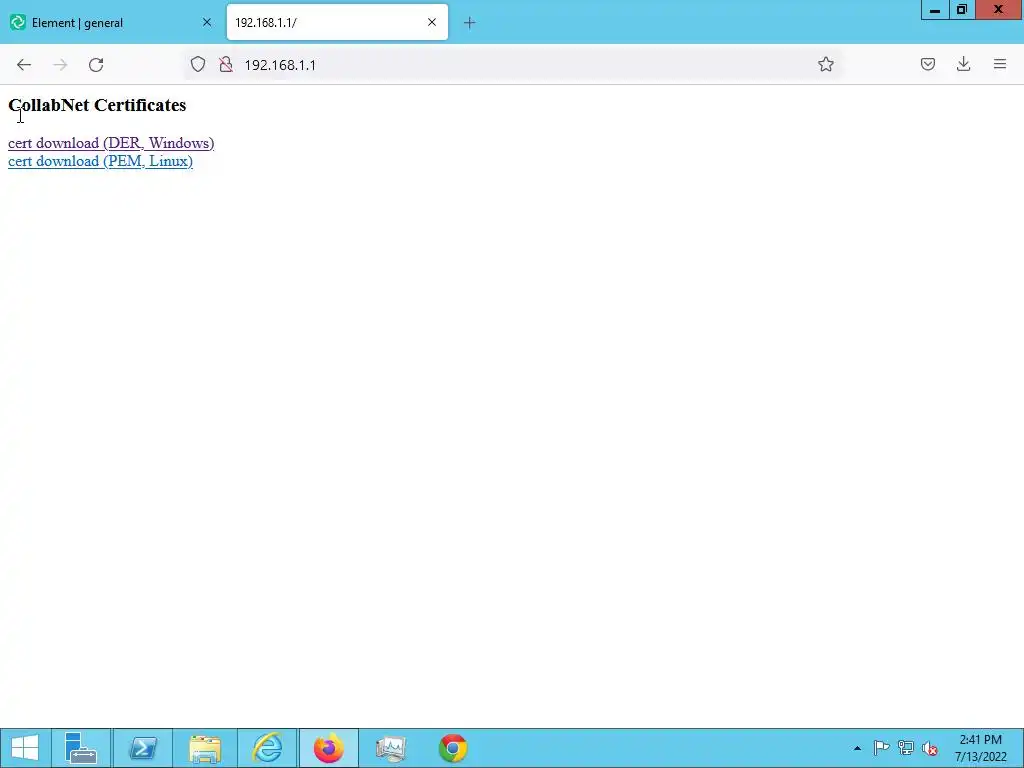This screenshot has height=768, width=1024.
Task: Bookmark this page with the star icon
Action: pos(825,64)
